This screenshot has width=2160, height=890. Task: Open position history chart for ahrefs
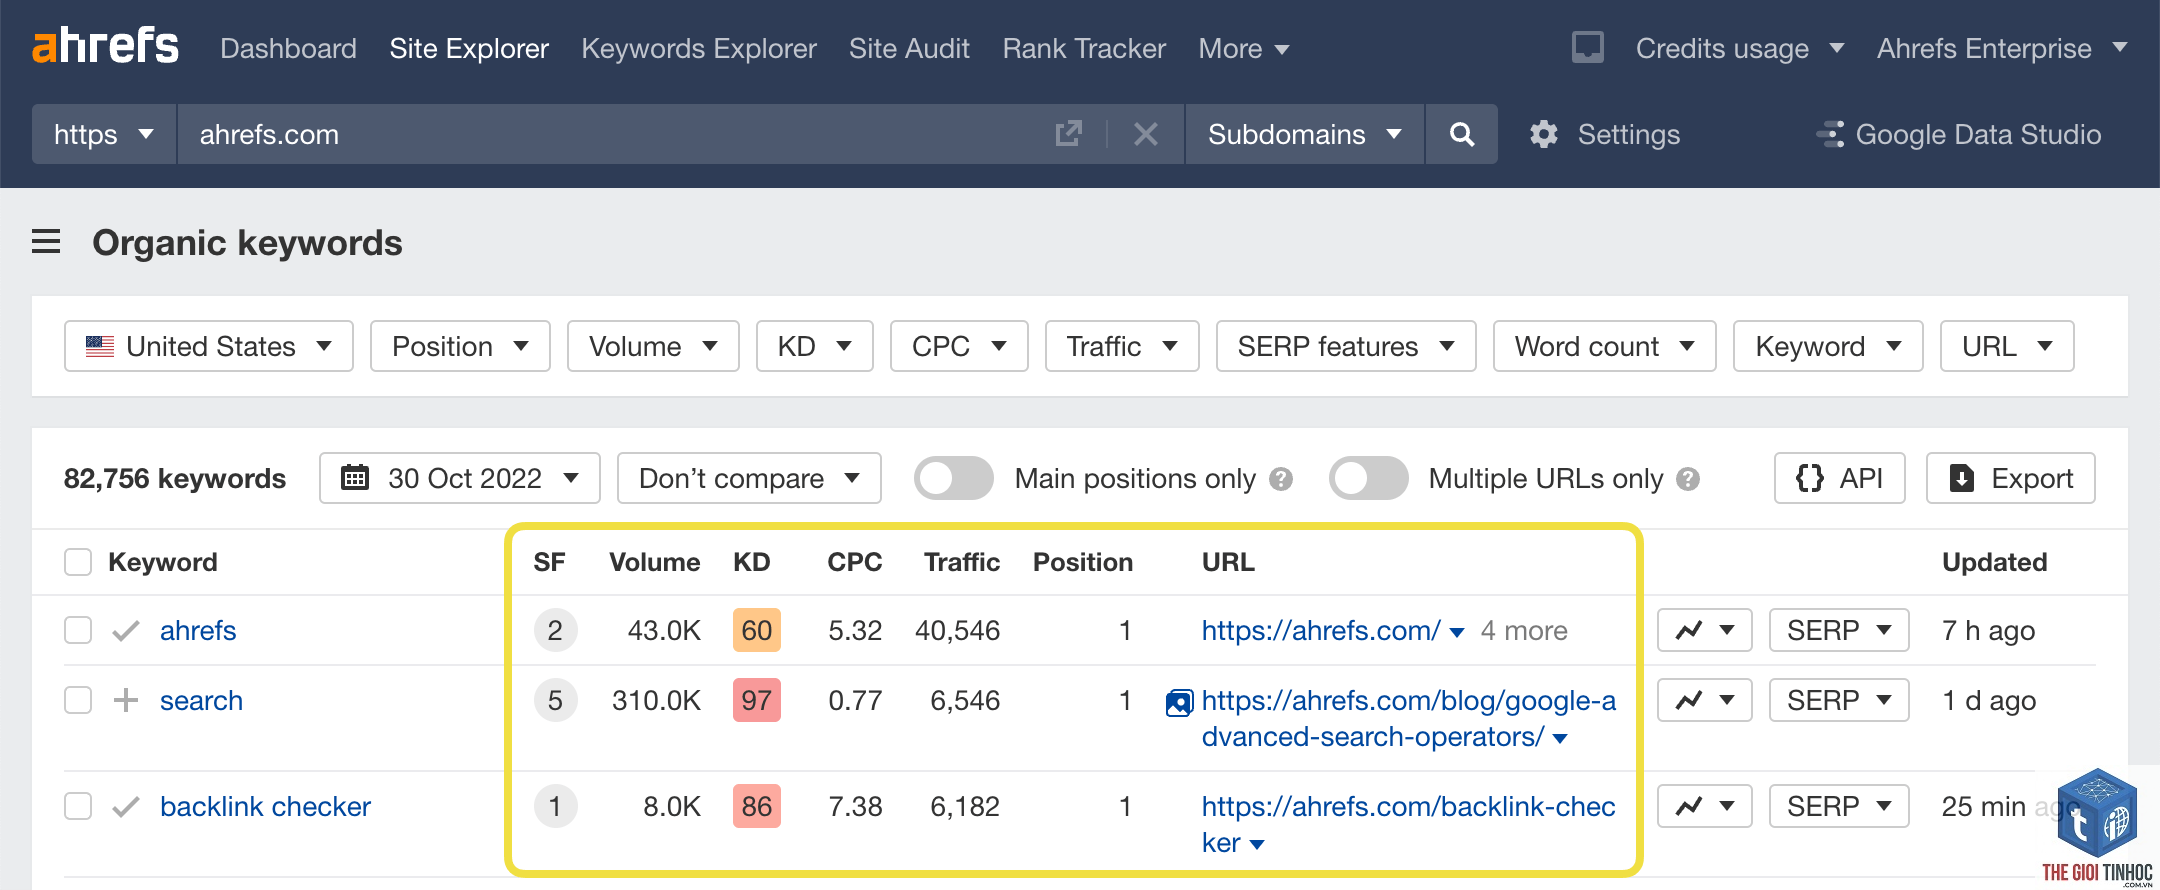pos(1705,630)
